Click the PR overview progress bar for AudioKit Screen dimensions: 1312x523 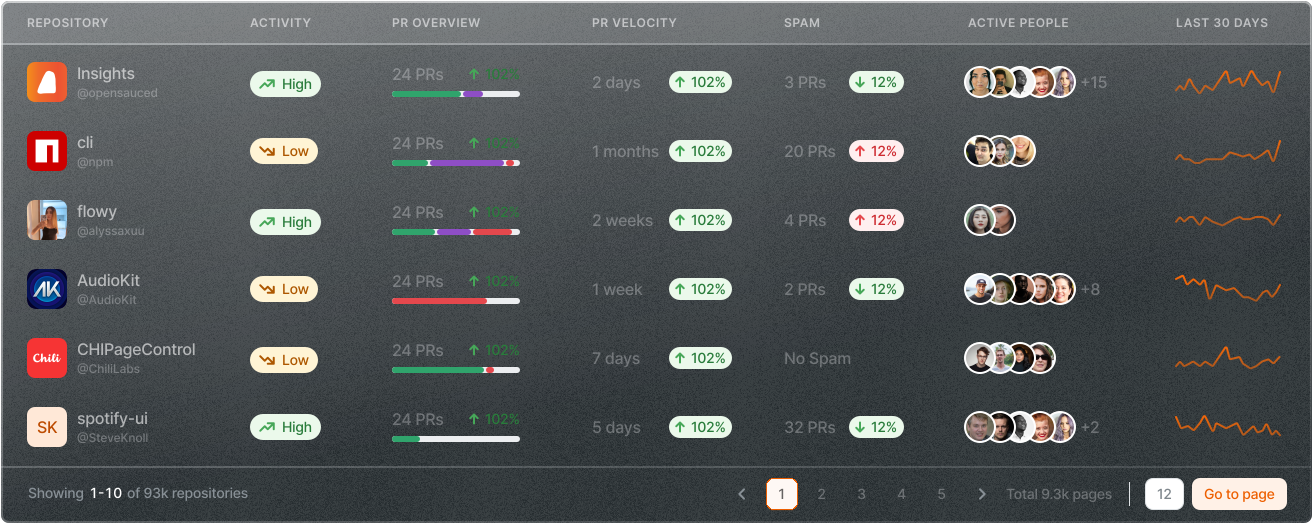click(455, 300)
